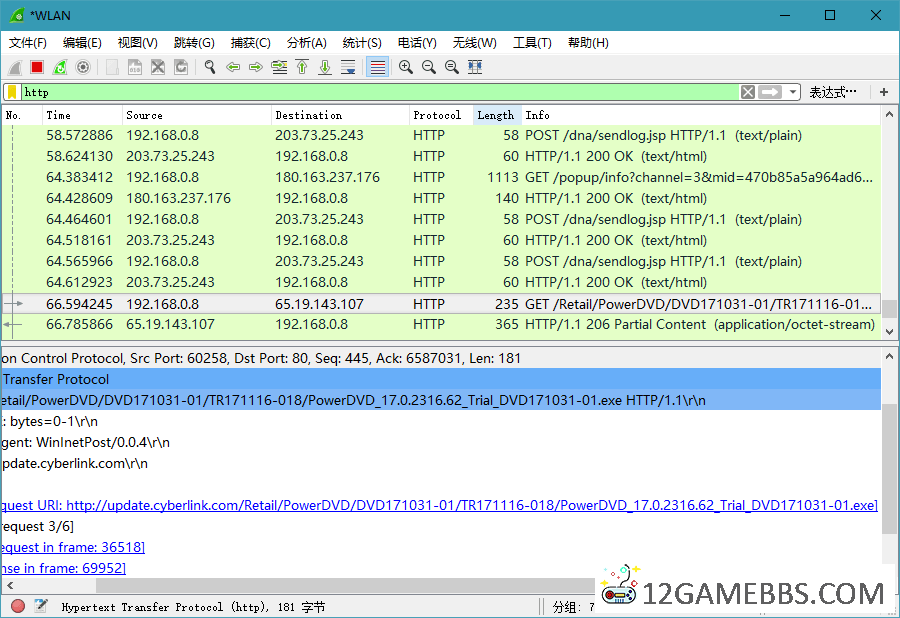This screenshot has height=618, width=900.
Task: Stop the running capture with the red square
Action: coord(37,68)
